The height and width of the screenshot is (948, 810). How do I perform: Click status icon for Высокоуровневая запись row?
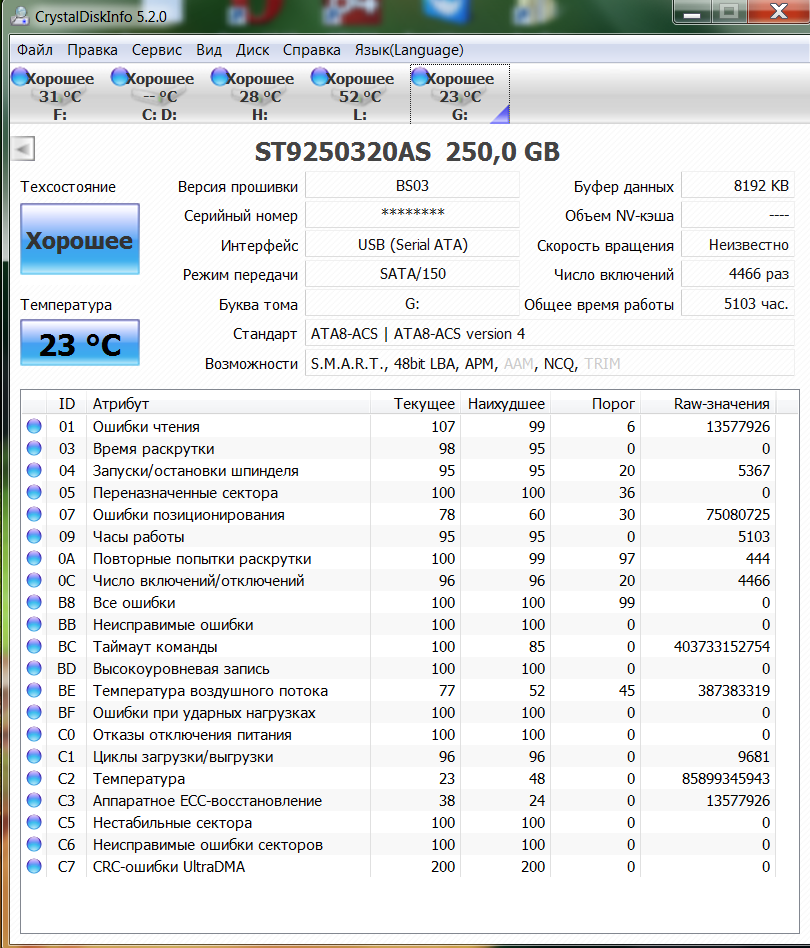click(34, 668)
